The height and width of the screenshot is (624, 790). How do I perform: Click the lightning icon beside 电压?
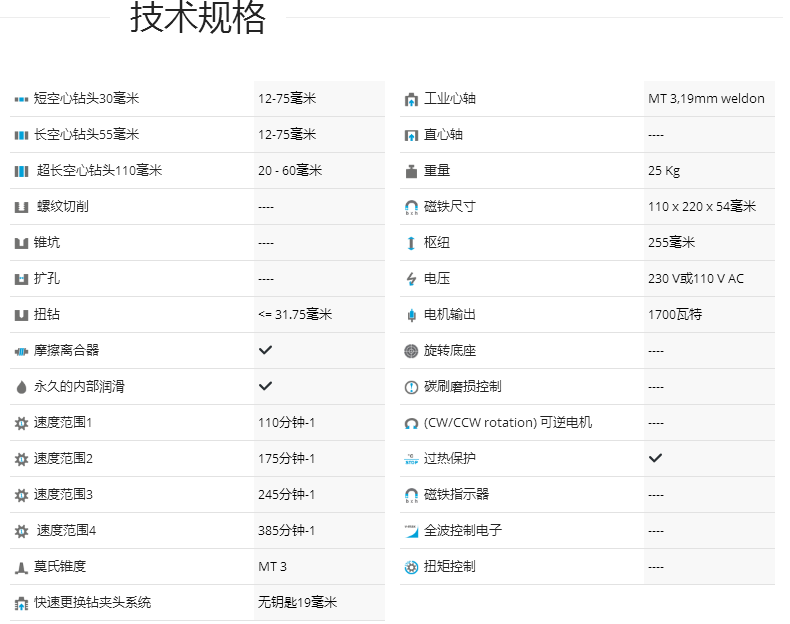(x=411, y=279)
